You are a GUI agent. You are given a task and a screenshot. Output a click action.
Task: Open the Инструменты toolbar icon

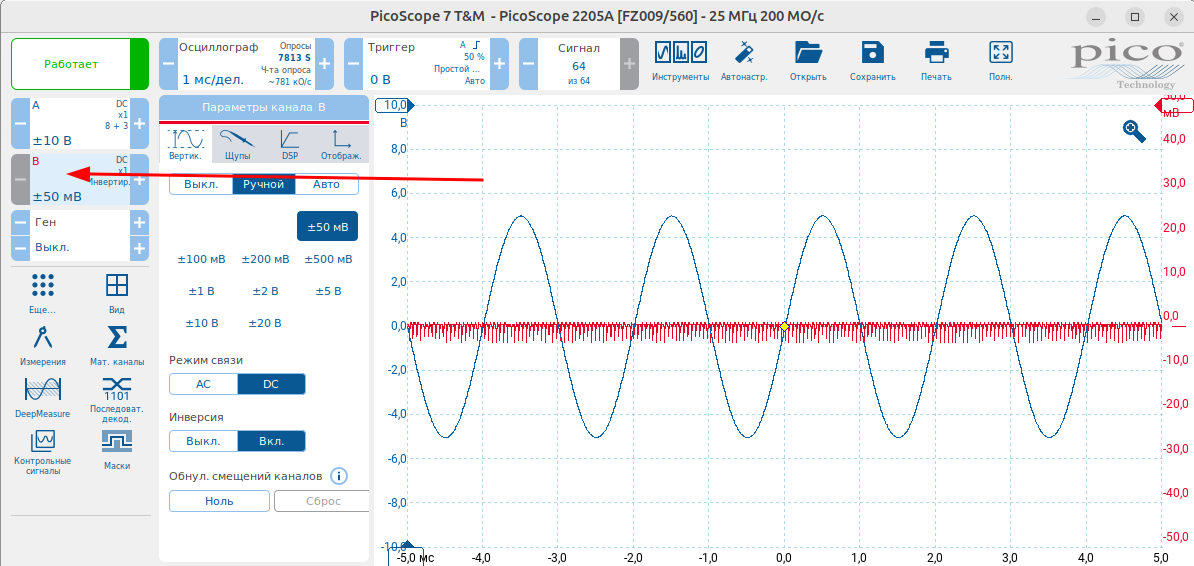[x=680, y=52]
